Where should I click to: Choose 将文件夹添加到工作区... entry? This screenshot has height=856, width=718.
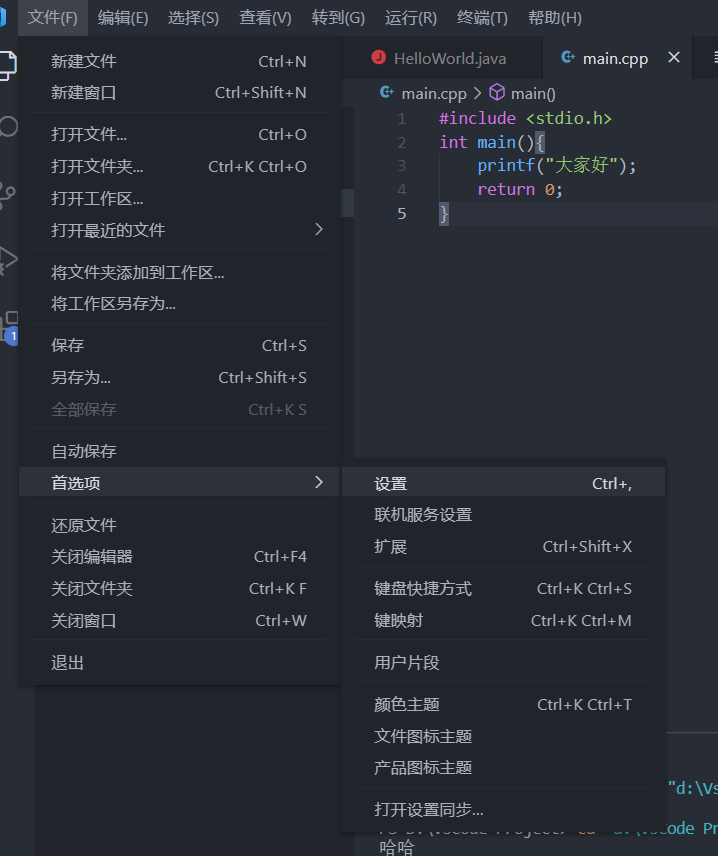tap(180, 272)
